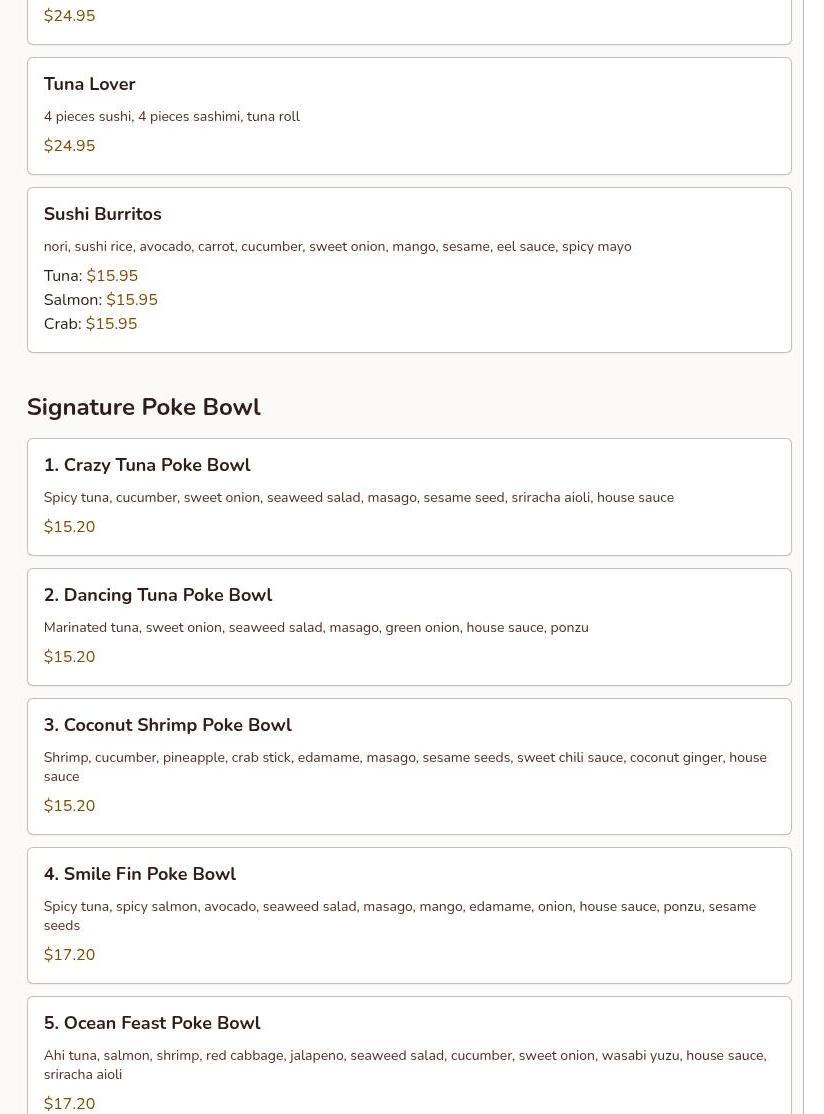
Task: Open the Coconut Shrimp Poke Bowl item
Action: [168, 726]
